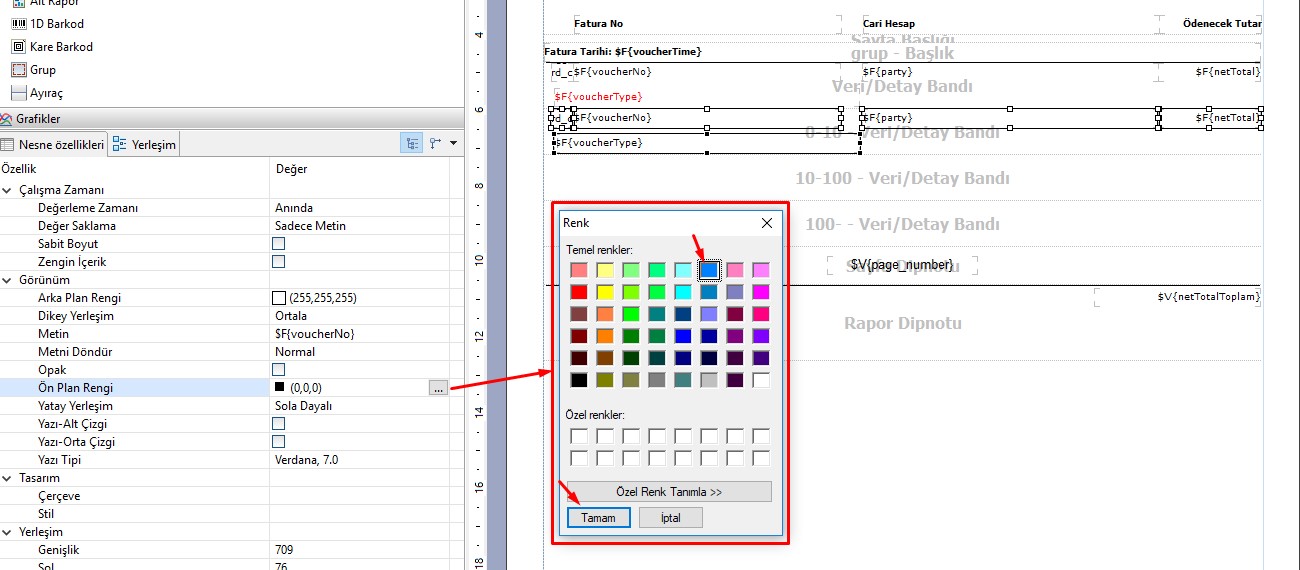Toggle the show categories tree icon
Image resolution: width=1300 pixels, height=570 pixels.
(412, 143)
